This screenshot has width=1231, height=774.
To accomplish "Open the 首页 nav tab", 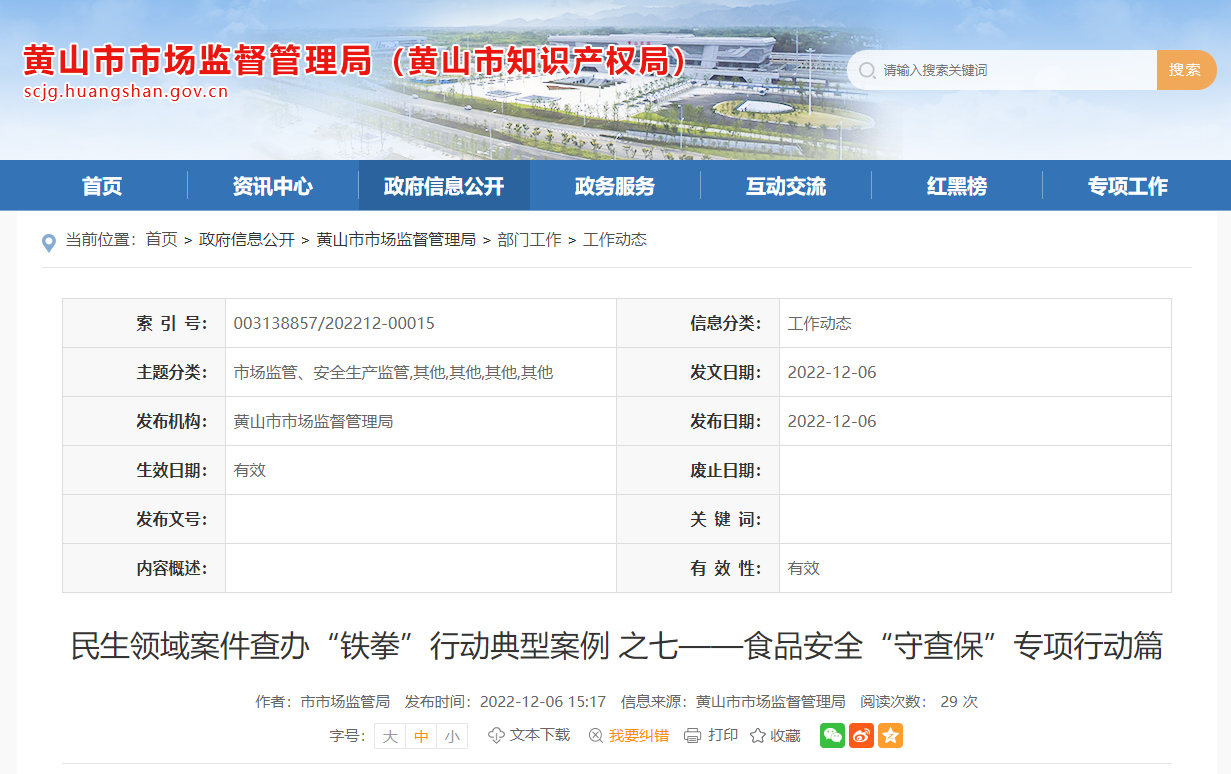I will [102, 186].
